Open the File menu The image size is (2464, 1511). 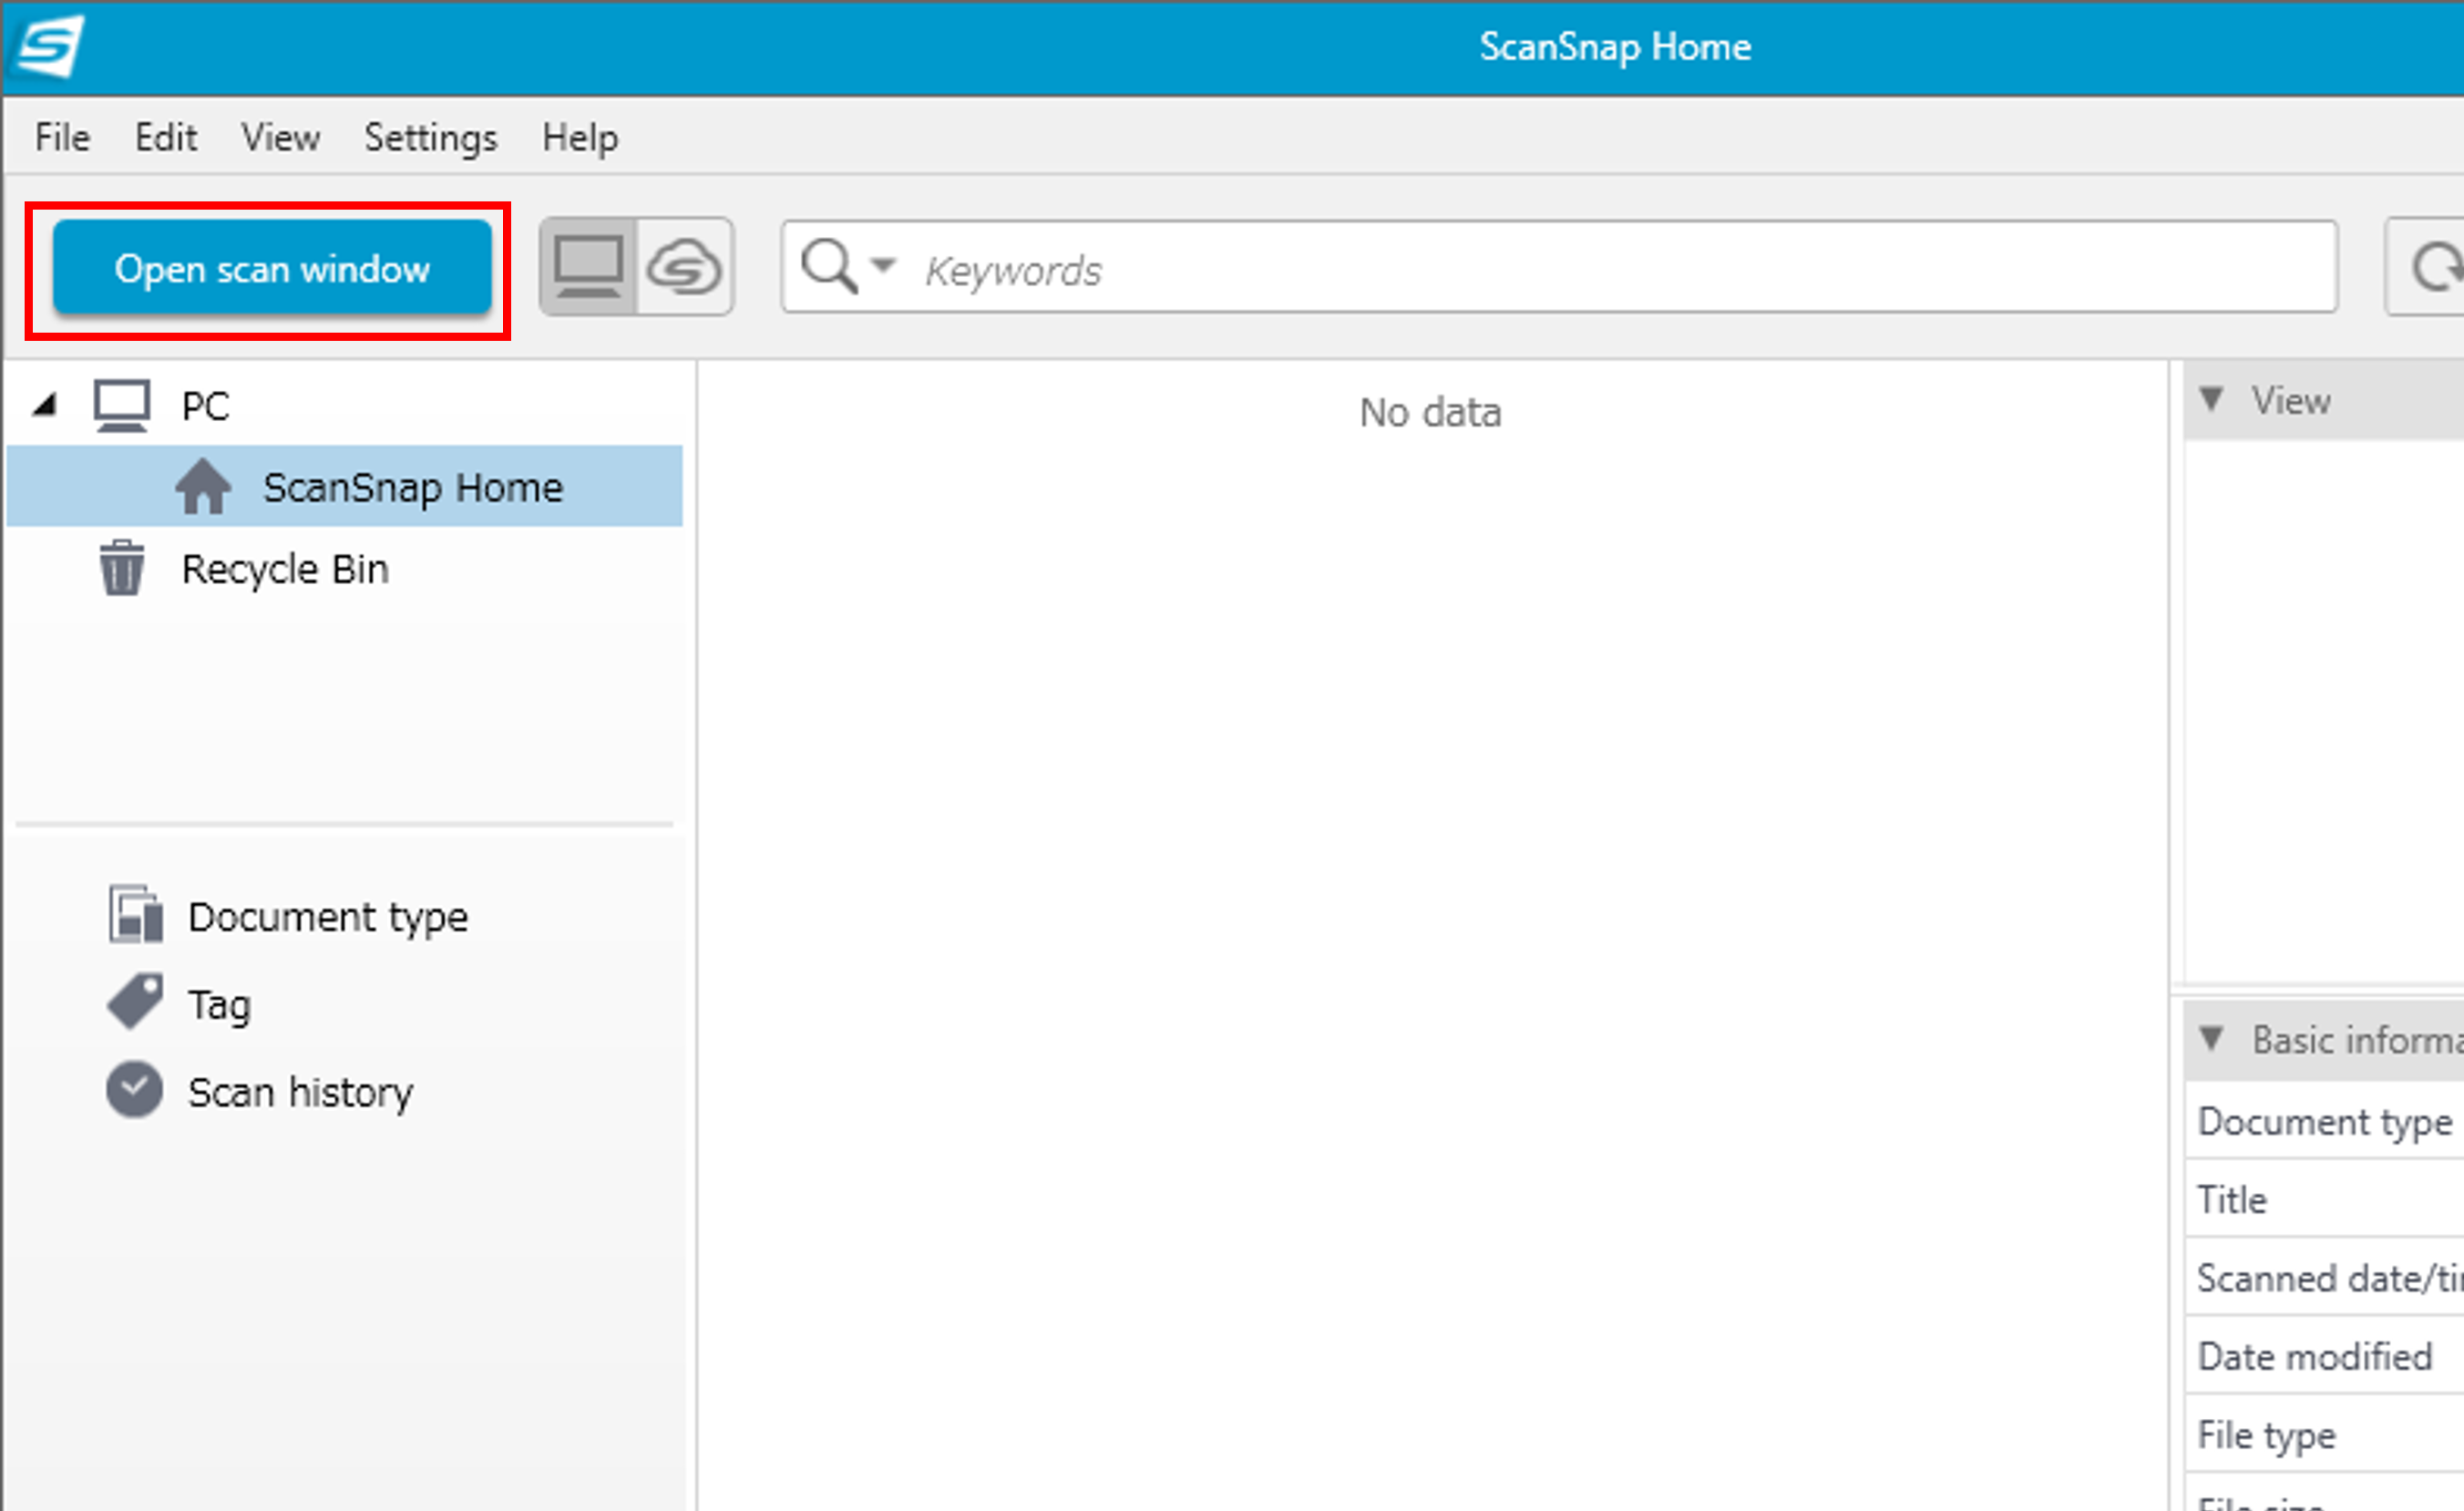pyautogui.click(x=62, y=137)
